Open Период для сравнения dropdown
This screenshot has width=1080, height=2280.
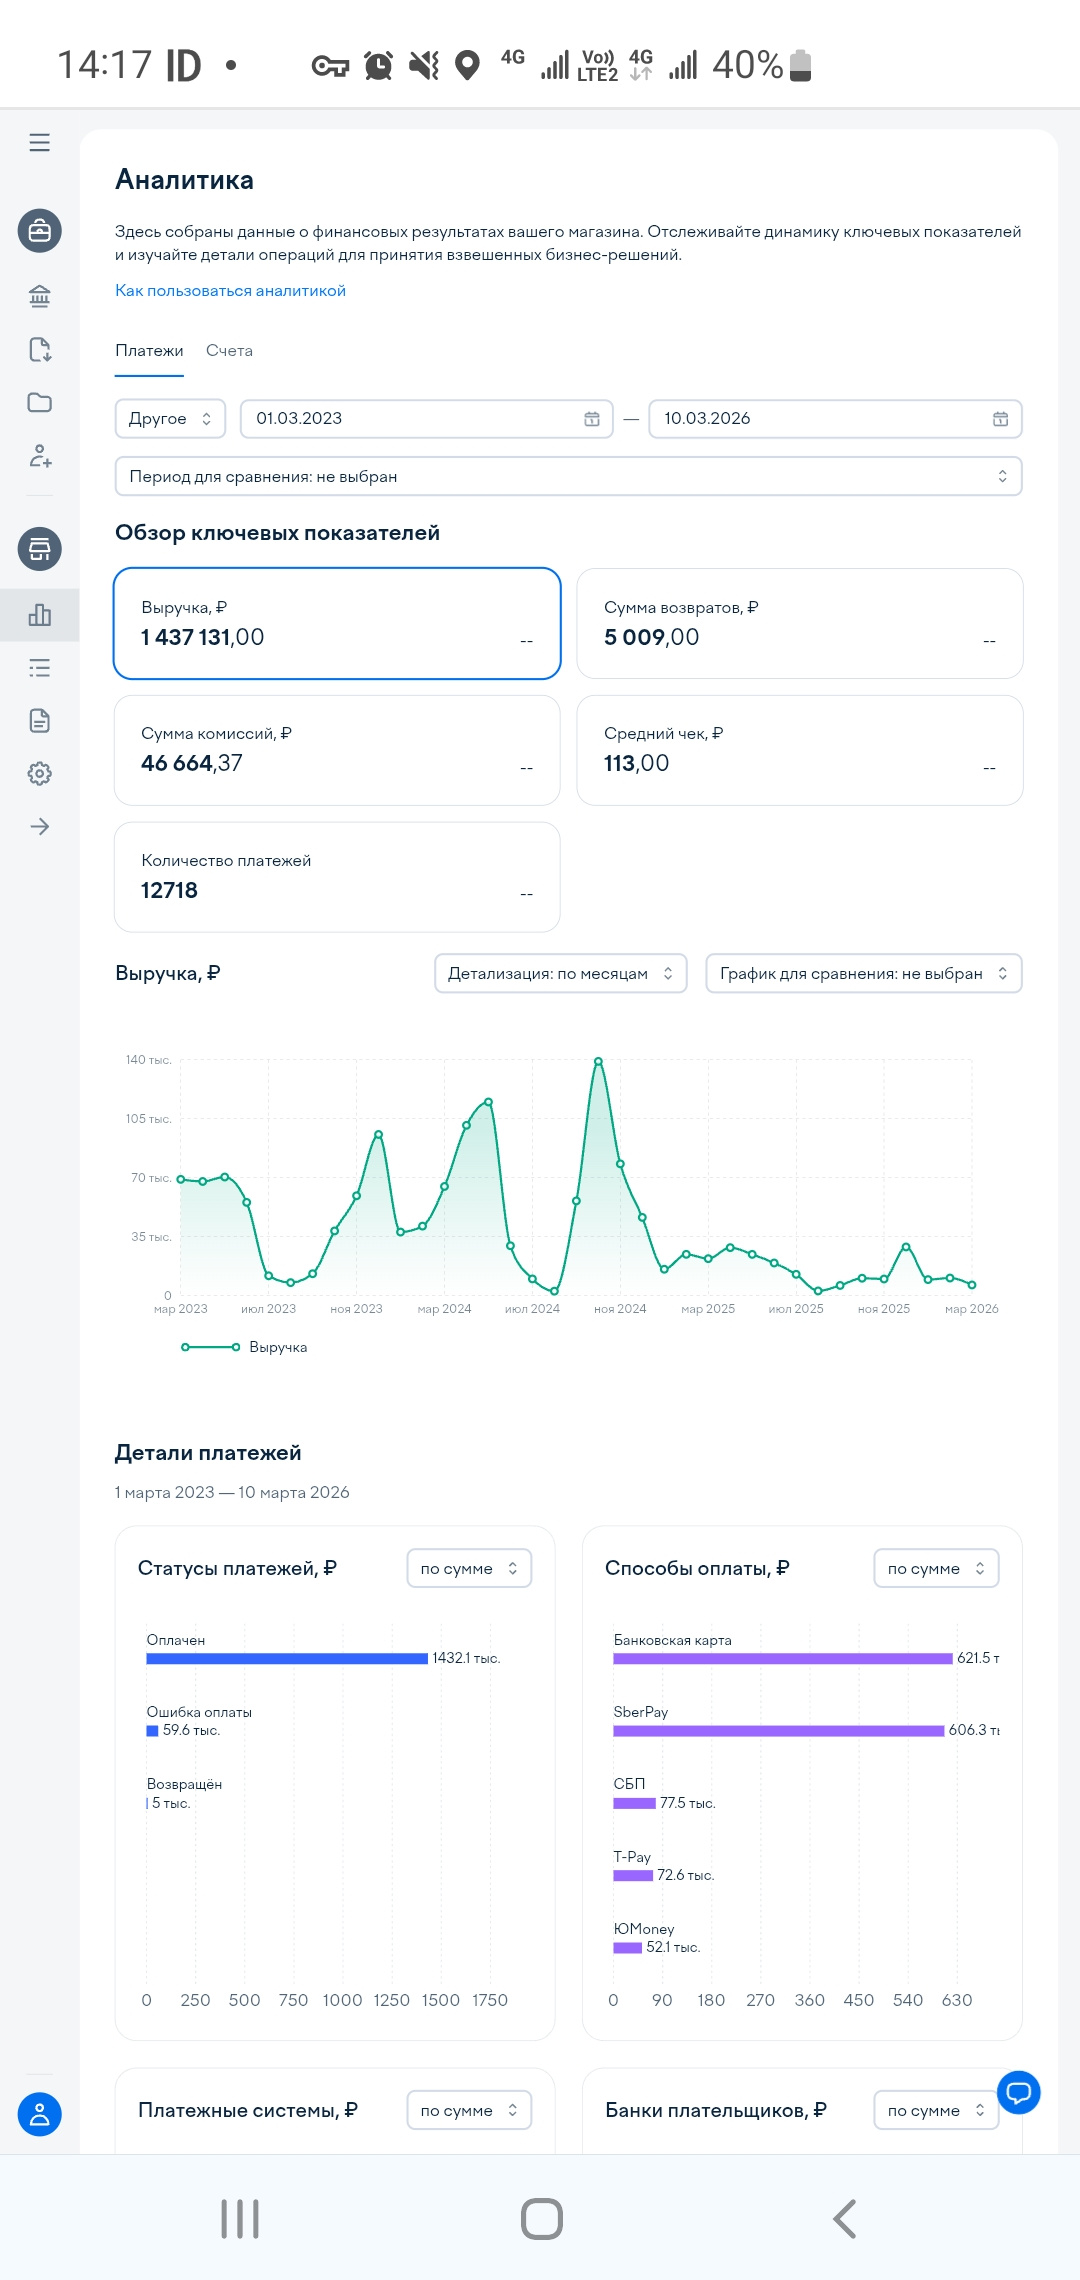tap(568, 476)
